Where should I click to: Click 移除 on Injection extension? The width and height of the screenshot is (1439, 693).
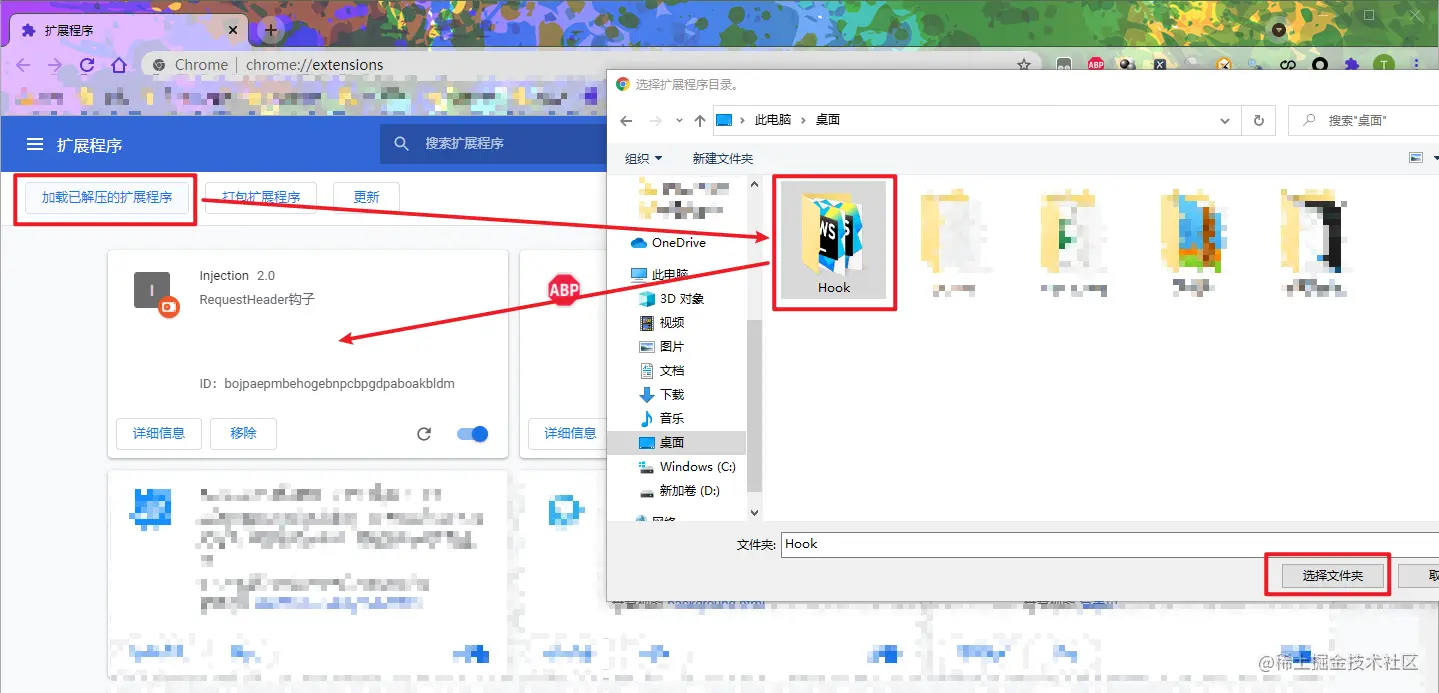(243, 434)
